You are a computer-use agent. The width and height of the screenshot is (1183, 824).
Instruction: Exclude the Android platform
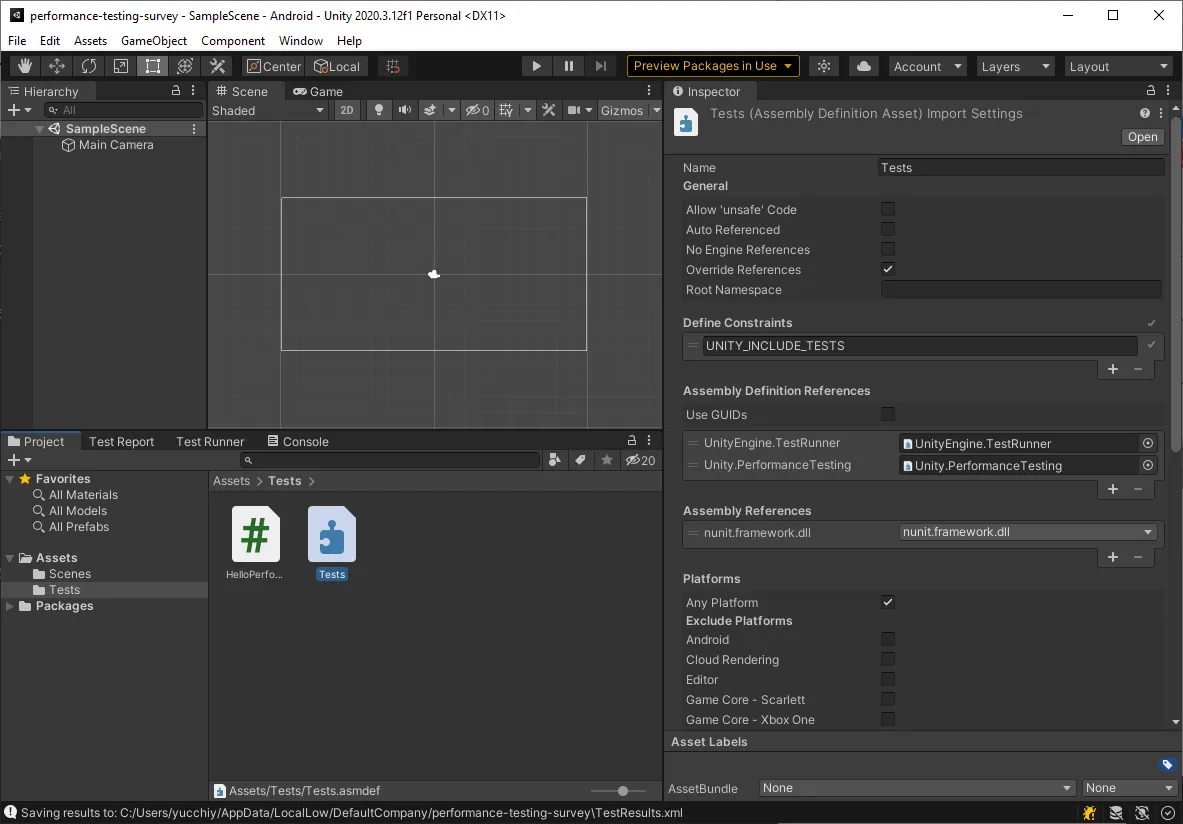[x=887, y=639]
